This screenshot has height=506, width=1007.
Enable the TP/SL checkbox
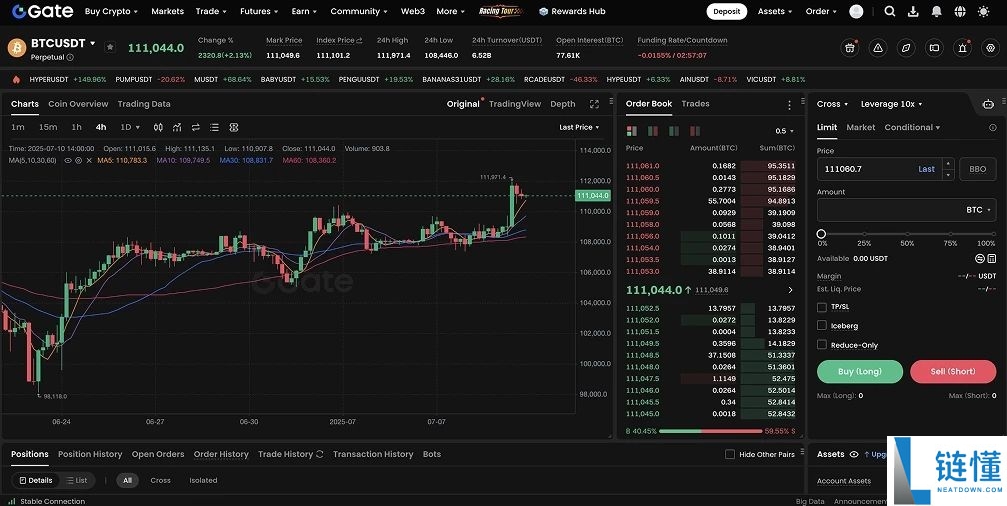pyautogui.click(x=822, y=307)
